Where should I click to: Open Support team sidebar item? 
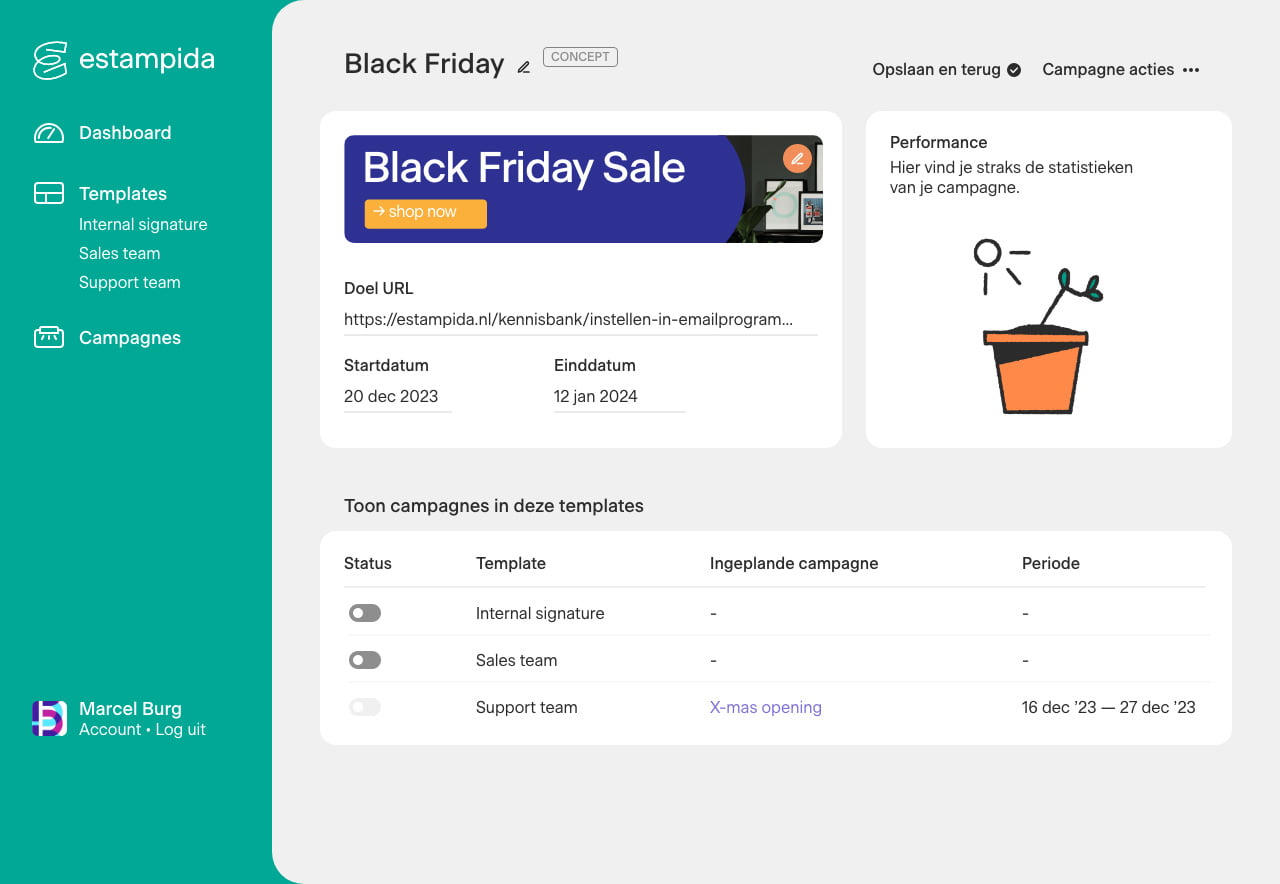click(130, 282)
